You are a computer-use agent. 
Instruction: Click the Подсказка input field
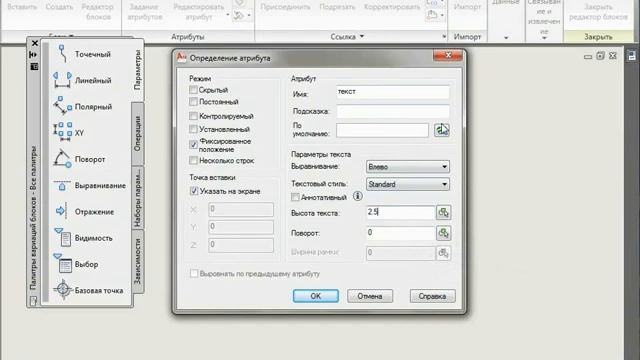393,111
